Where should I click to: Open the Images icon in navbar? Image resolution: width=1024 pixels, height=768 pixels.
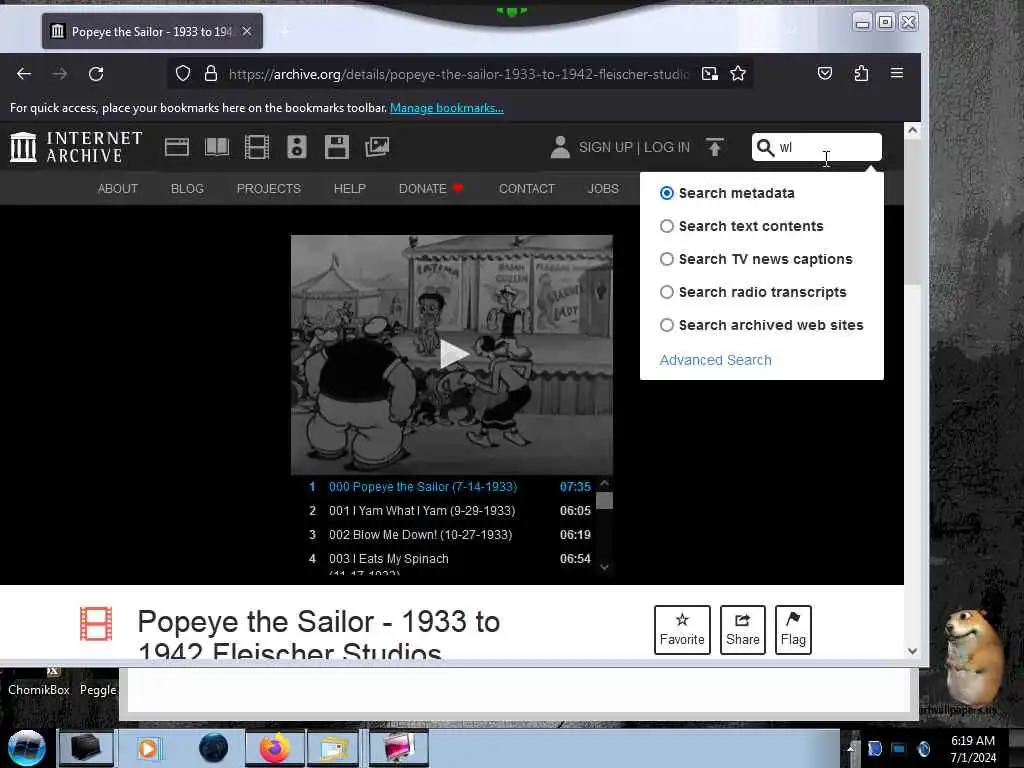pos(377,147)
